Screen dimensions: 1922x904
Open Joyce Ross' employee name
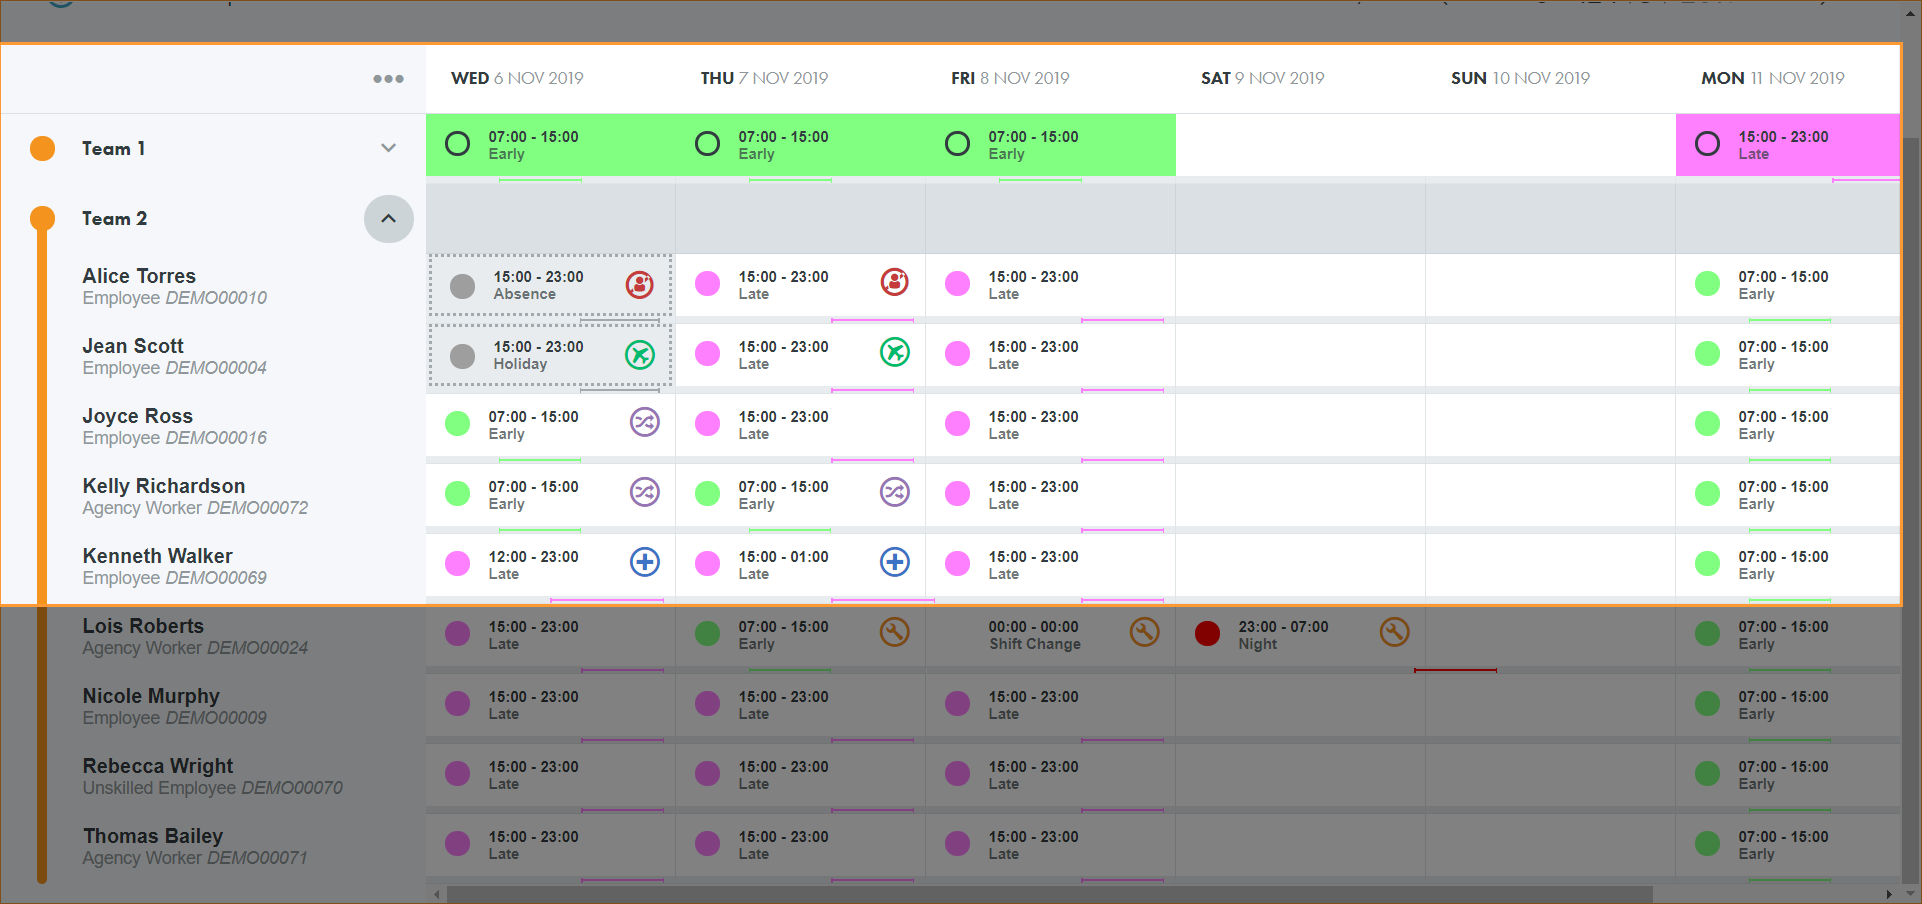coord(137,416)
